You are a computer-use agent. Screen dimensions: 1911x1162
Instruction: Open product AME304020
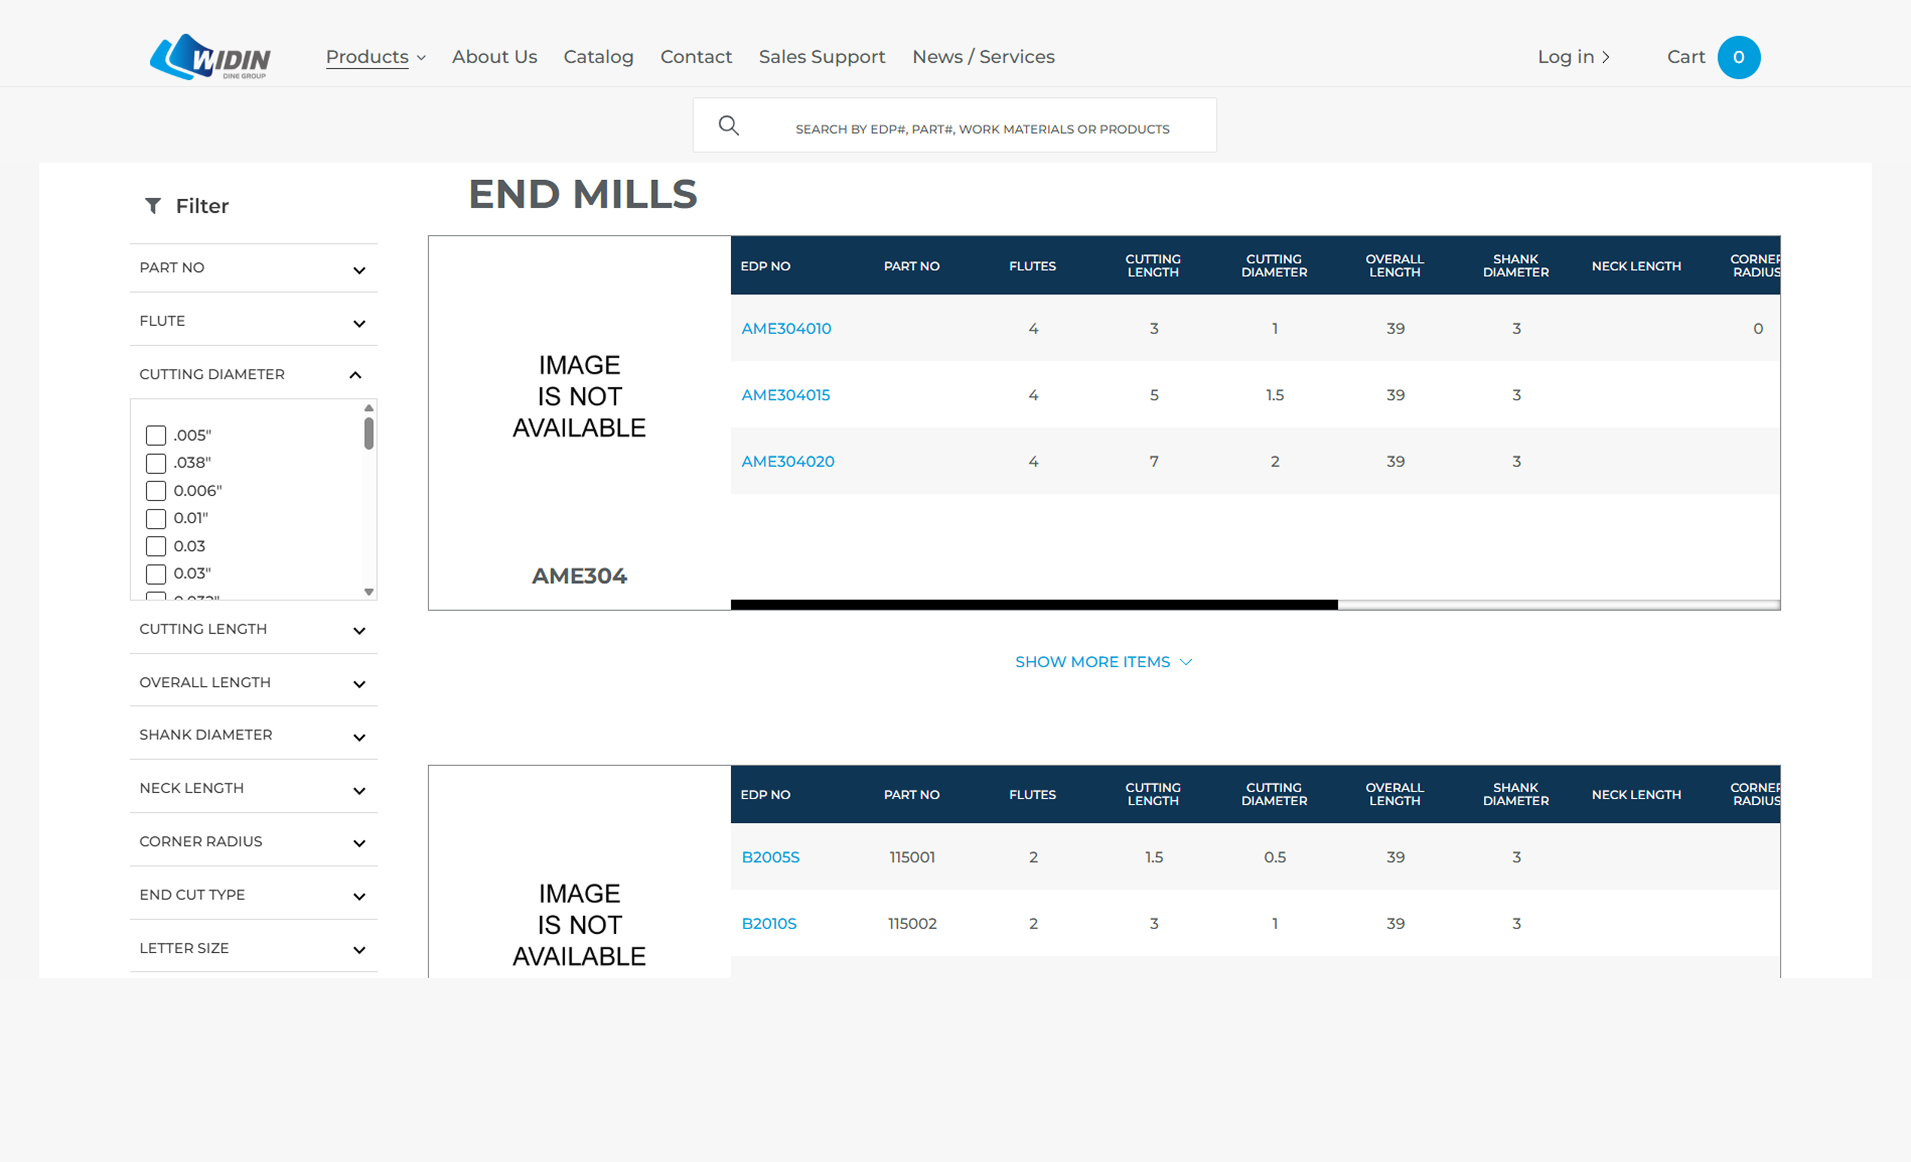click(x=788, y=461)
